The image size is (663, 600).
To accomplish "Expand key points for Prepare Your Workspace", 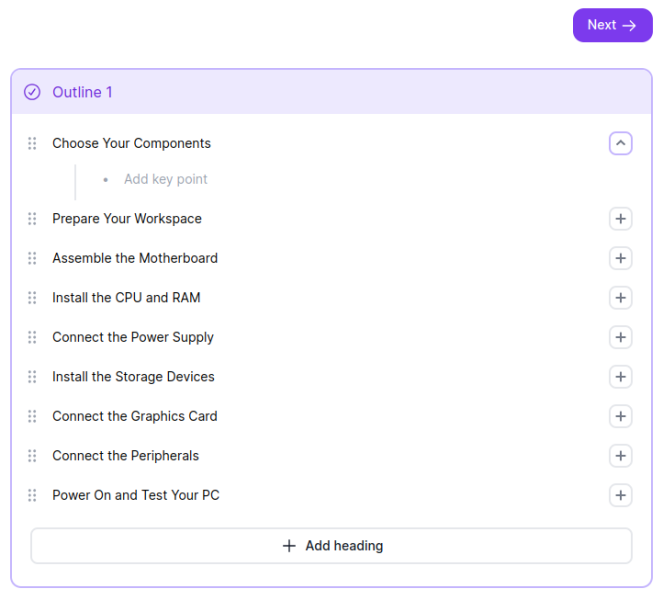I will pos(620,219).
